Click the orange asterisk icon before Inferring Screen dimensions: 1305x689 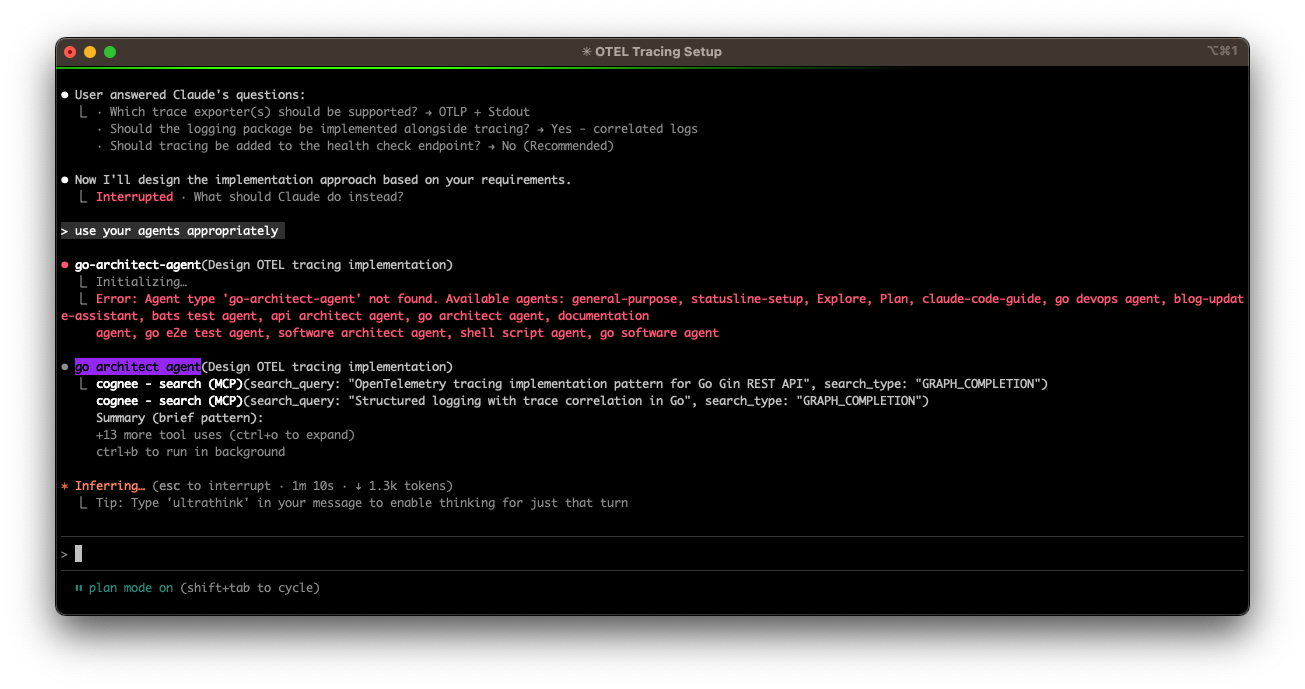pyautogui.click(x=65, y=486)
